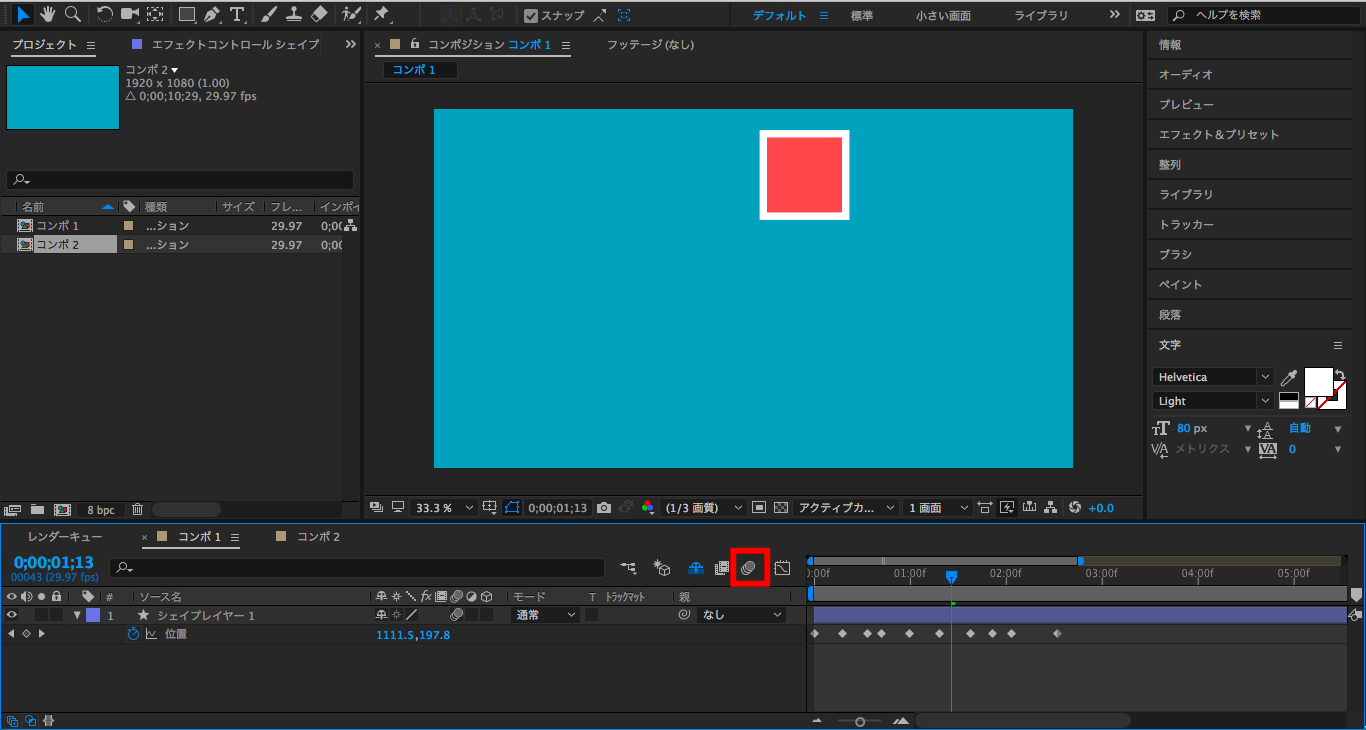This screenshot has height=730, width=1366.
Task: Select the Eraser tool
Action: [319, 15]
